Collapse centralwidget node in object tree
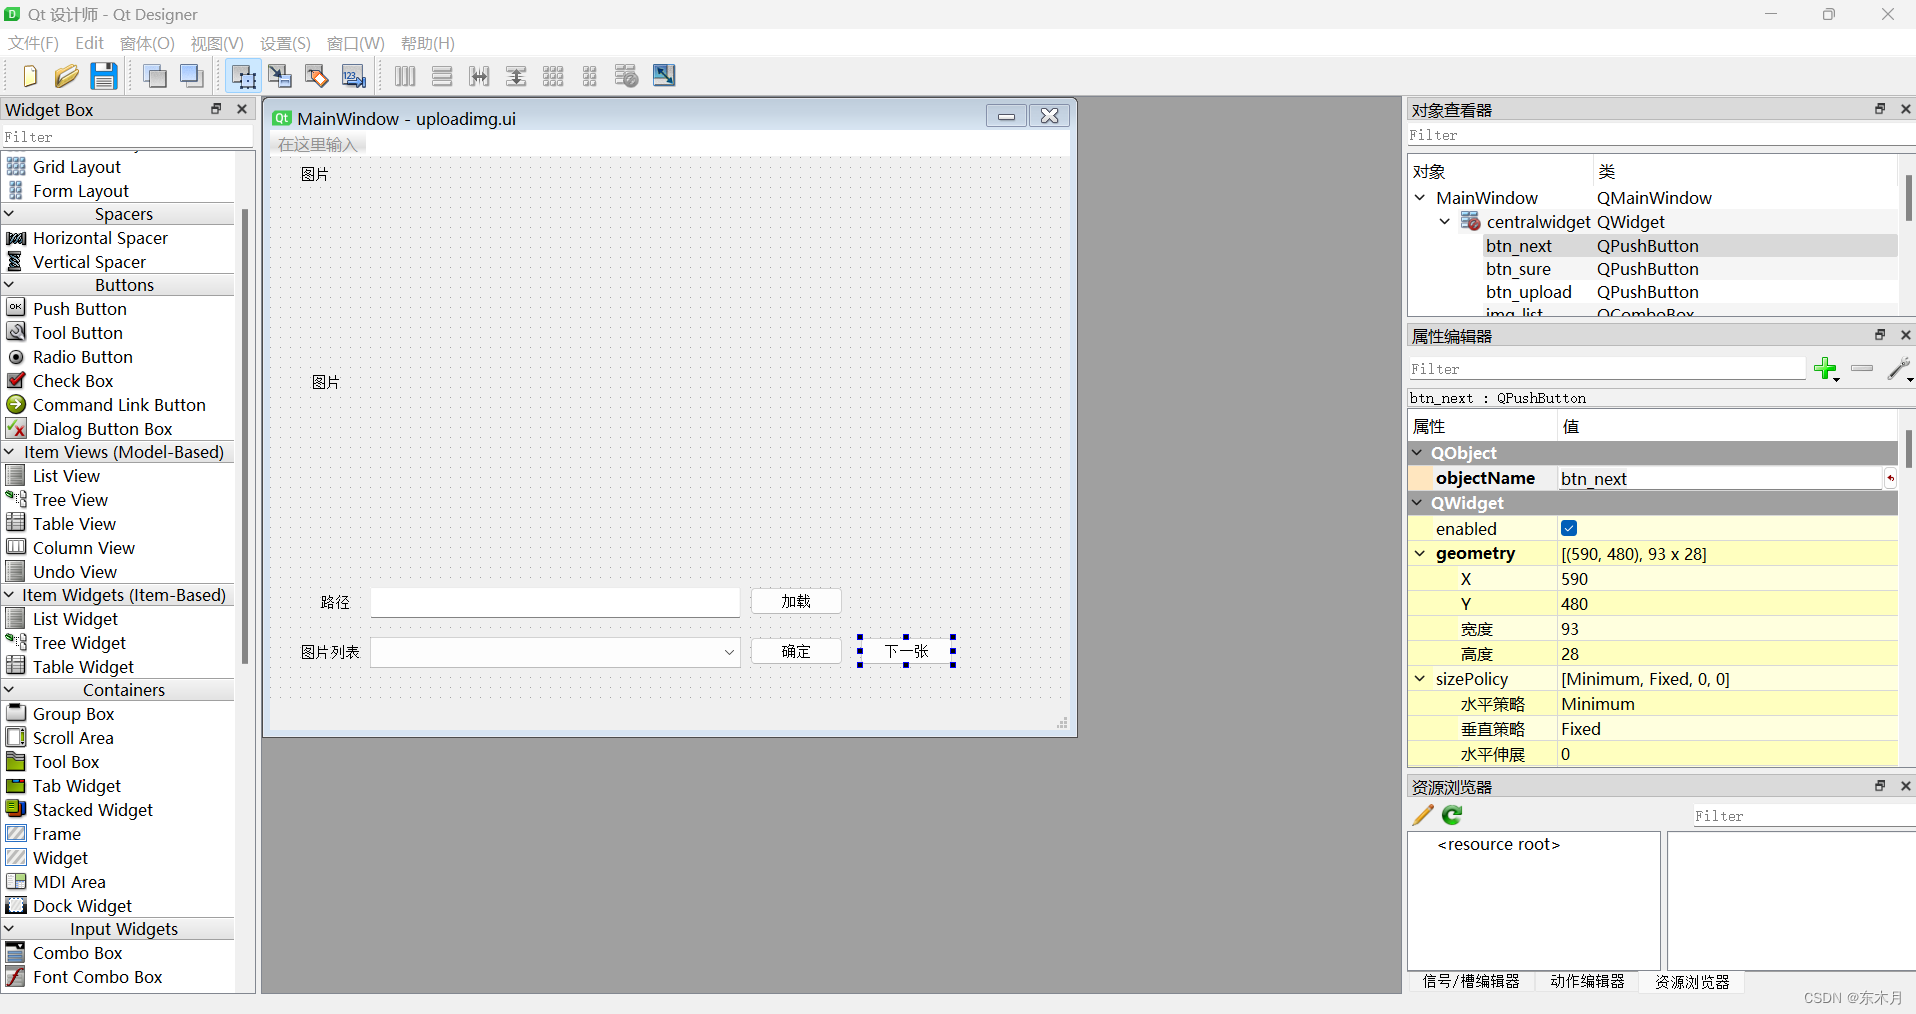 [x=1445, y=222]
